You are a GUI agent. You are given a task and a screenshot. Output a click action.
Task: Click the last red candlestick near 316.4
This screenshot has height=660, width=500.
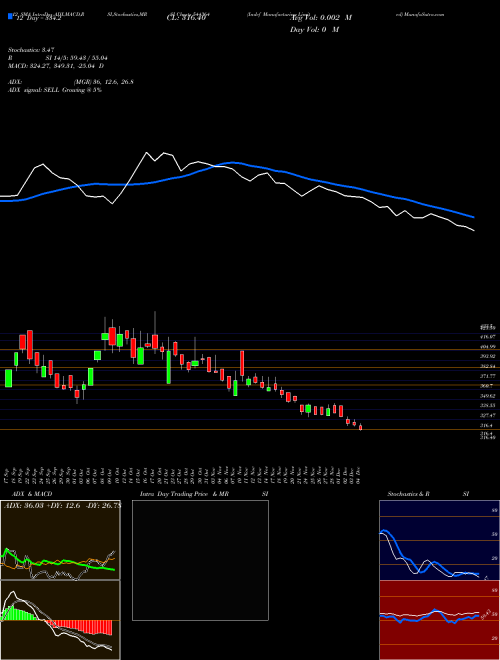click(x=360, y=427)
